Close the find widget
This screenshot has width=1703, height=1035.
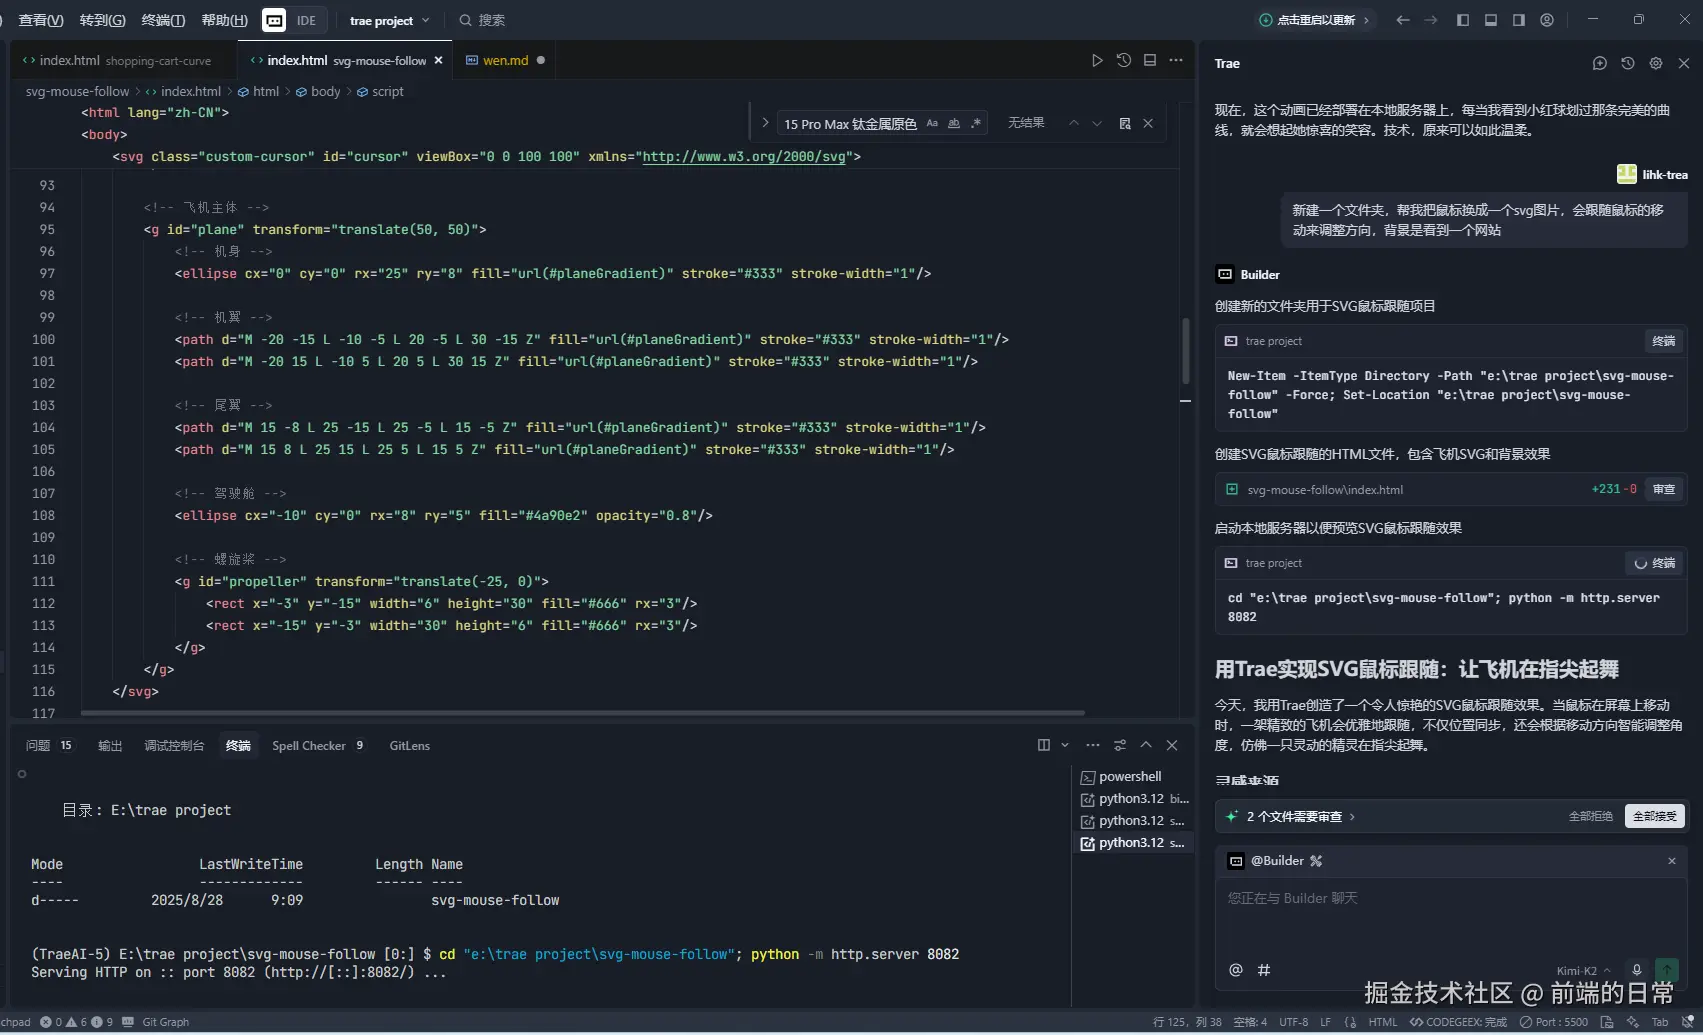1148,123
